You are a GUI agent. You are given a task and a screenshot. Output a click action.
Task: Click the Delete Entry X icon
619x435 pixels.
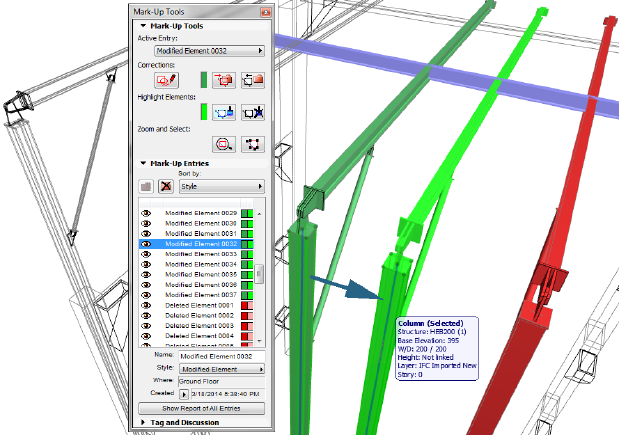164,187
